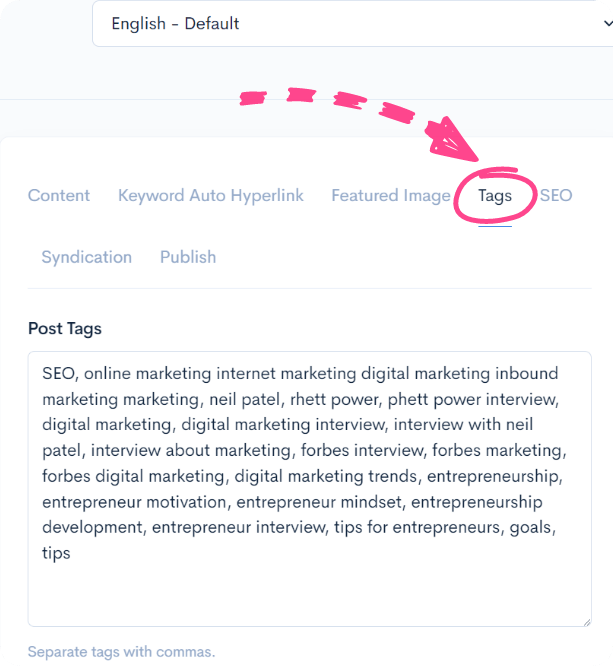Go to the Featured Image tab
This screenshot has width=613, height=666.
point(390,196)
